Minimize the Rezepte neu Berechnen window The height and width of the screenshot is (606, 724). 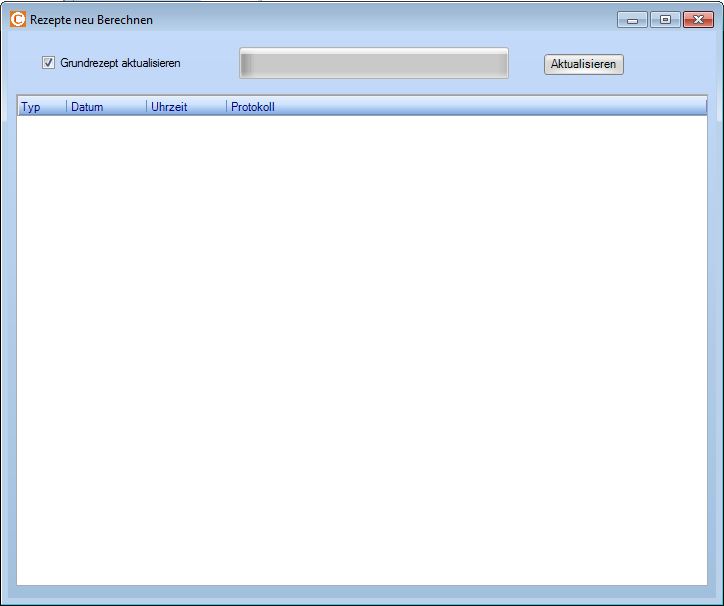tap(632, 20)
